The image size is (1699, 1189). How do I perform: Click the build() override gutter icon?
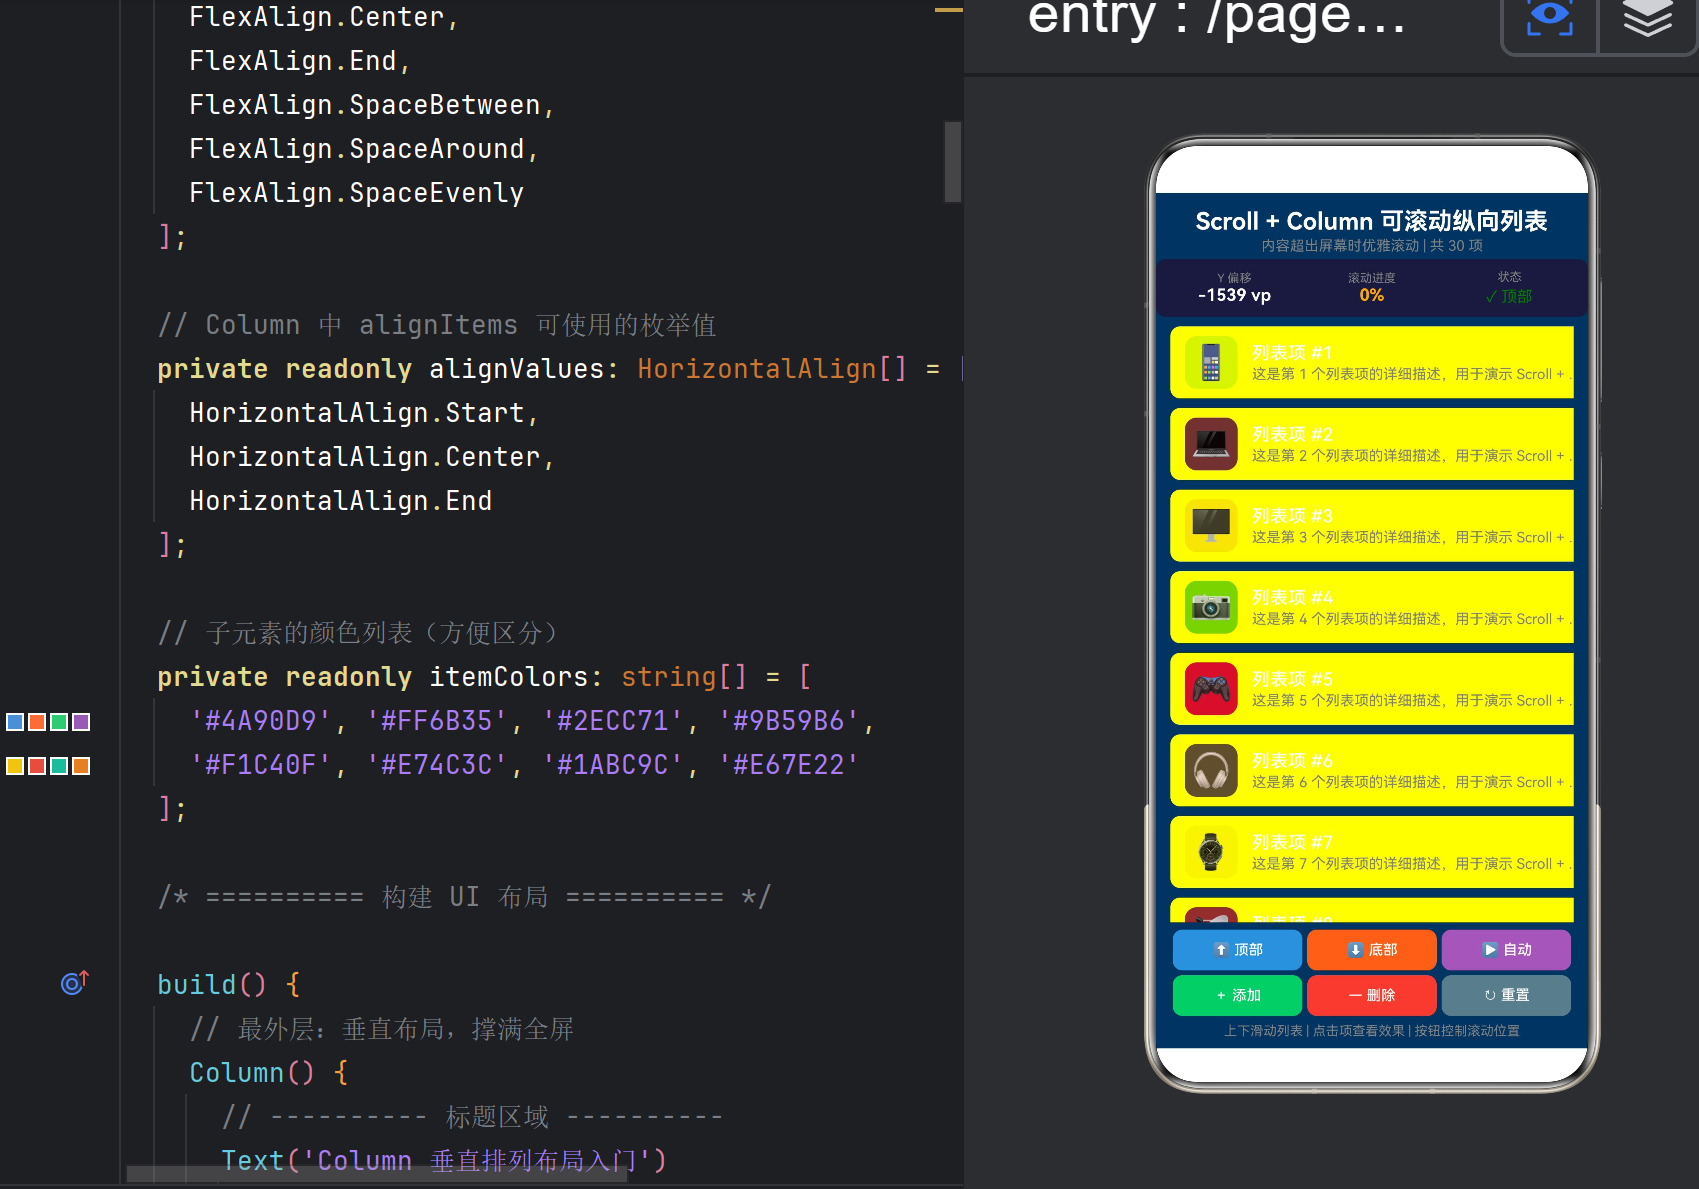pyautogui.click(x=75, y=983)
